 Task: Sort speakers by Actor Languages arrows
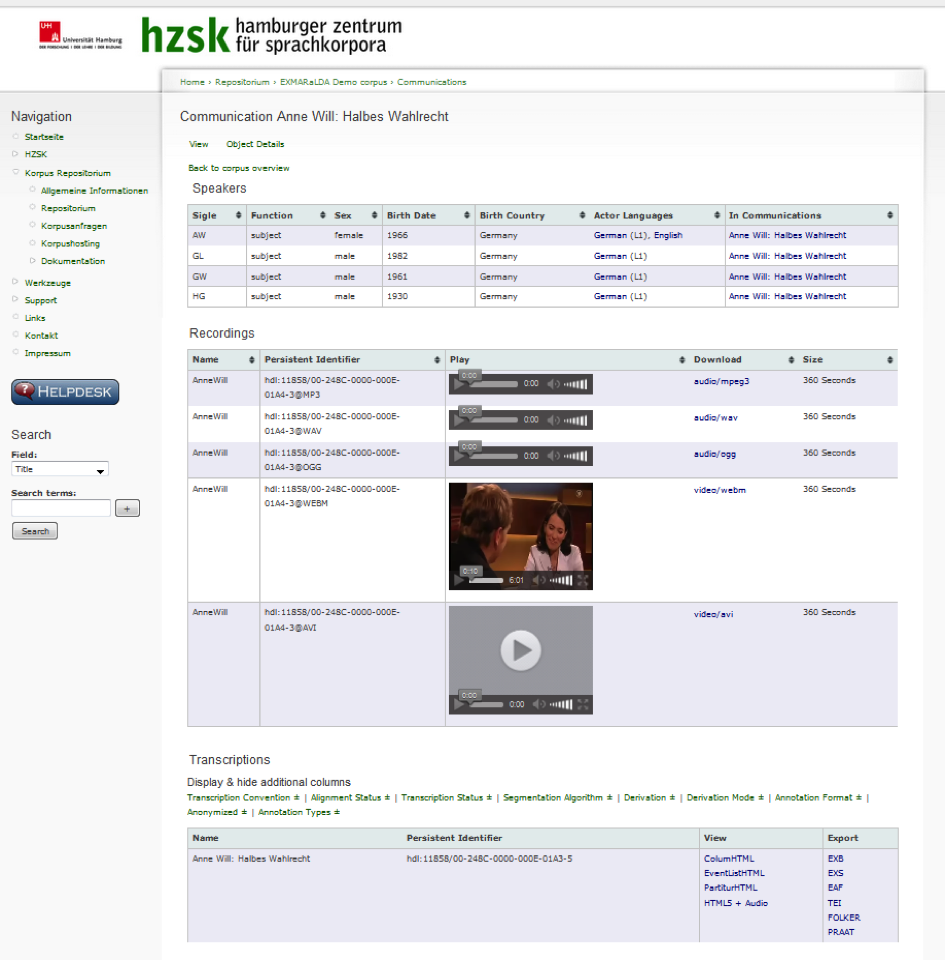tap(717, 216)
